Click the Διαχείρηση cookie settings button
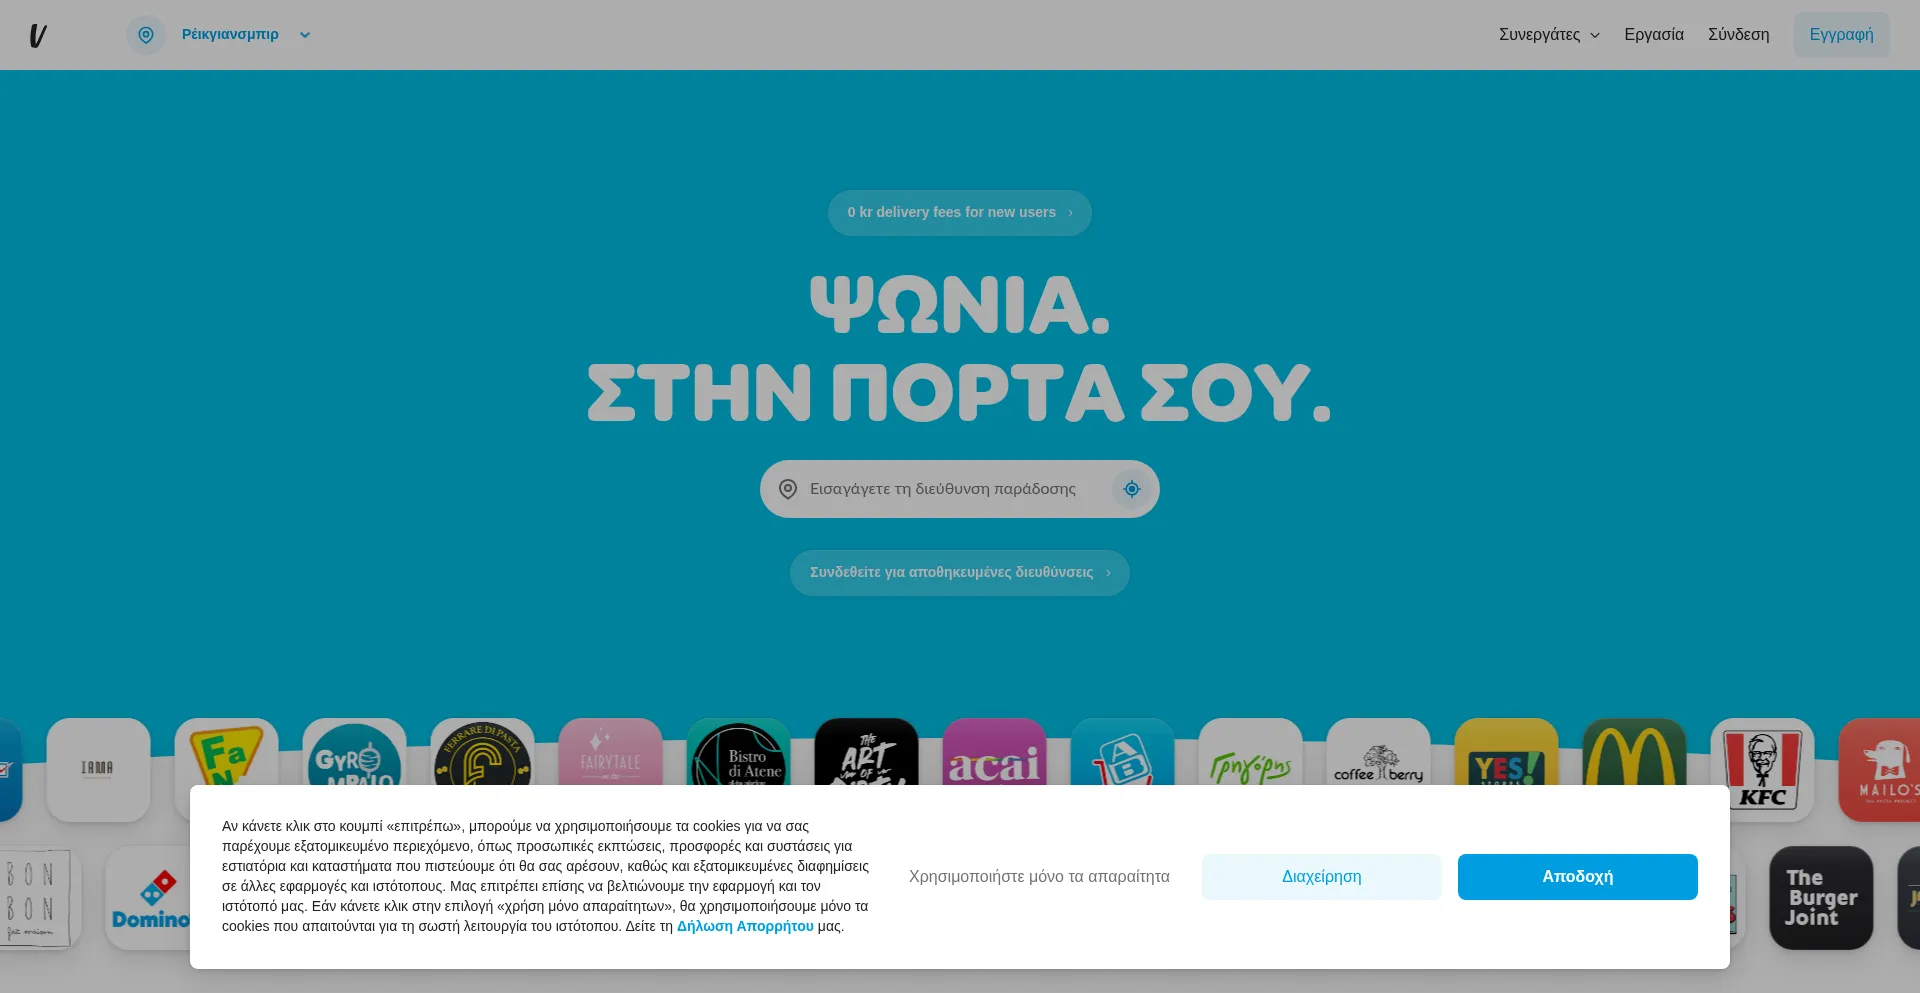 [x=1321, y=877]
